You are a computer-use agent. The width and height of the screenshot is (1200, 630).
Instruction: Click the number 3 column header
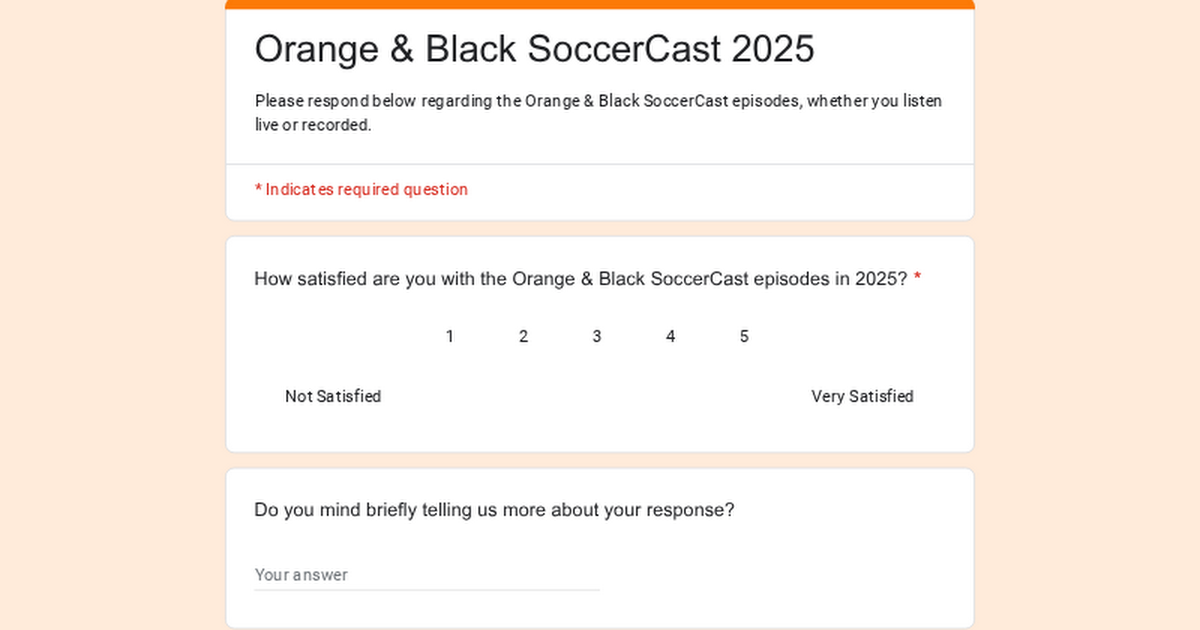pos(597,336)
